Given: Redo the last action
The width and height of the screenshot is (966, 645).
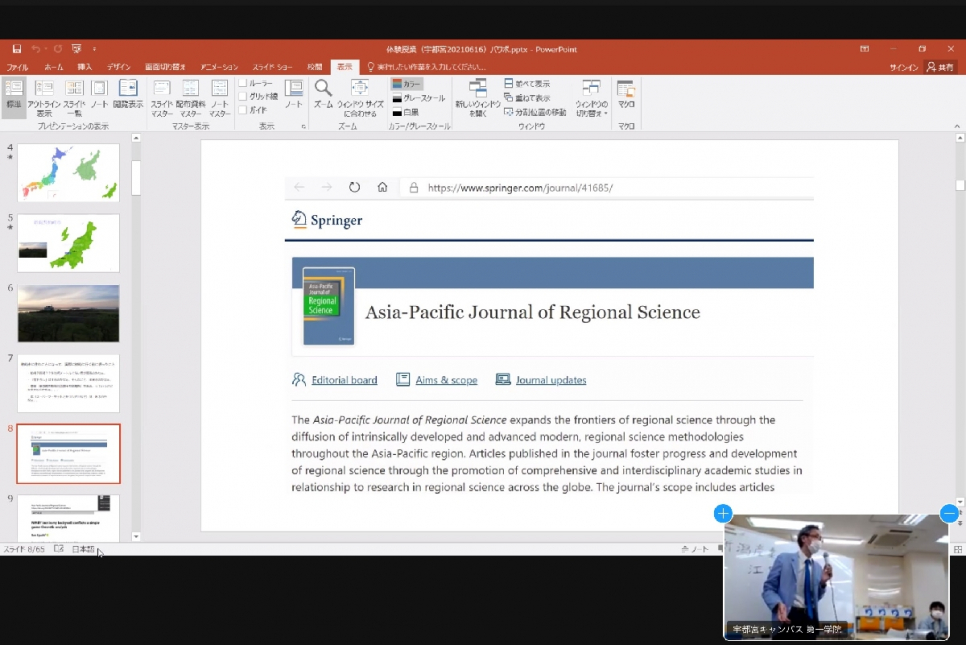Looking at the screenshot, I should click(x=57, y=49).
